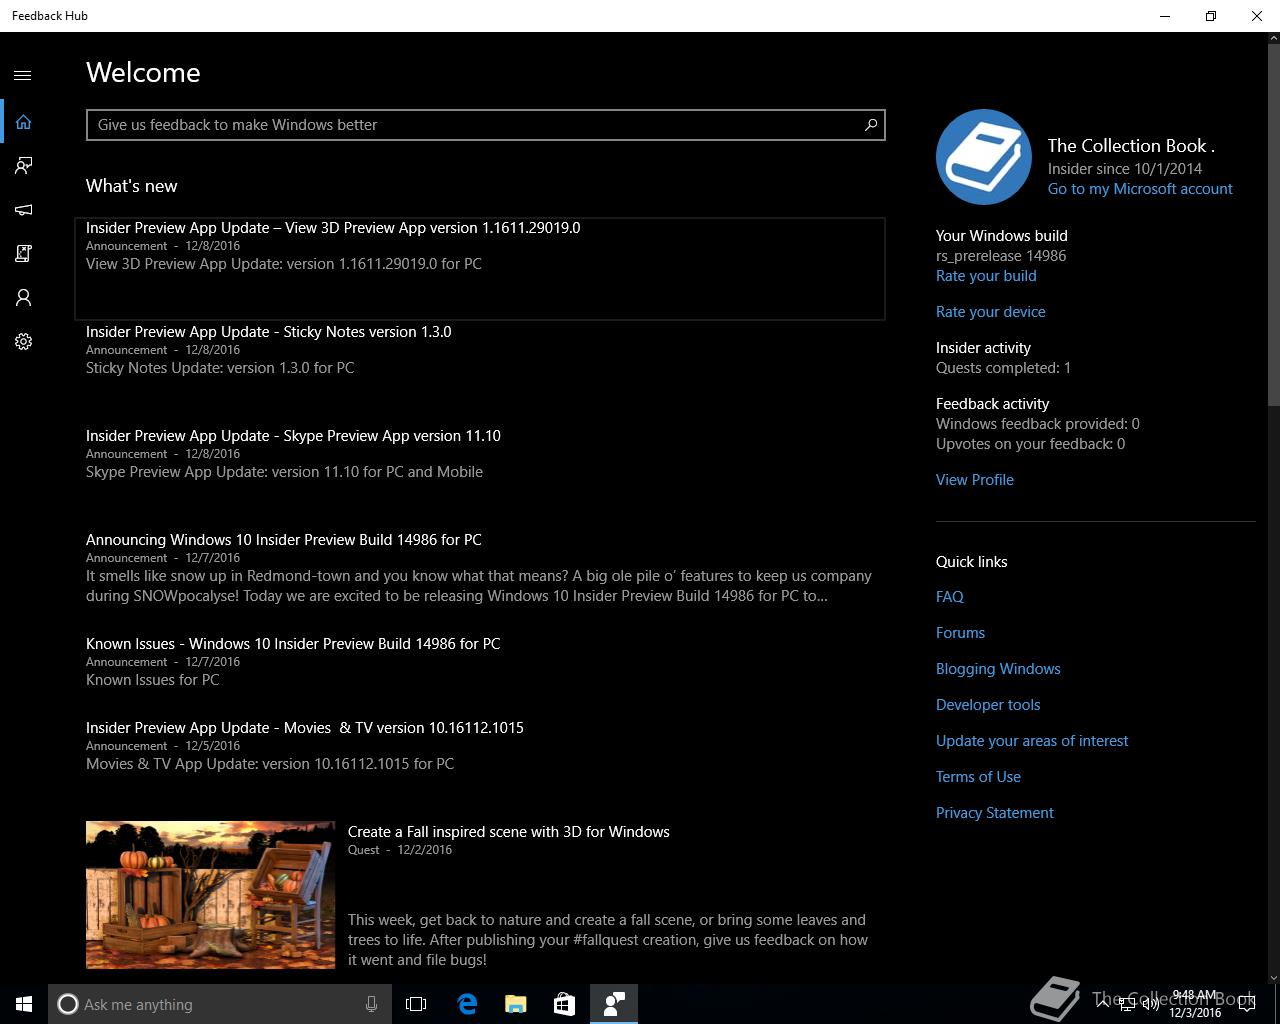1280x1024 pixels.
Task: Click Rate your build link
Action: click(986, 276)
